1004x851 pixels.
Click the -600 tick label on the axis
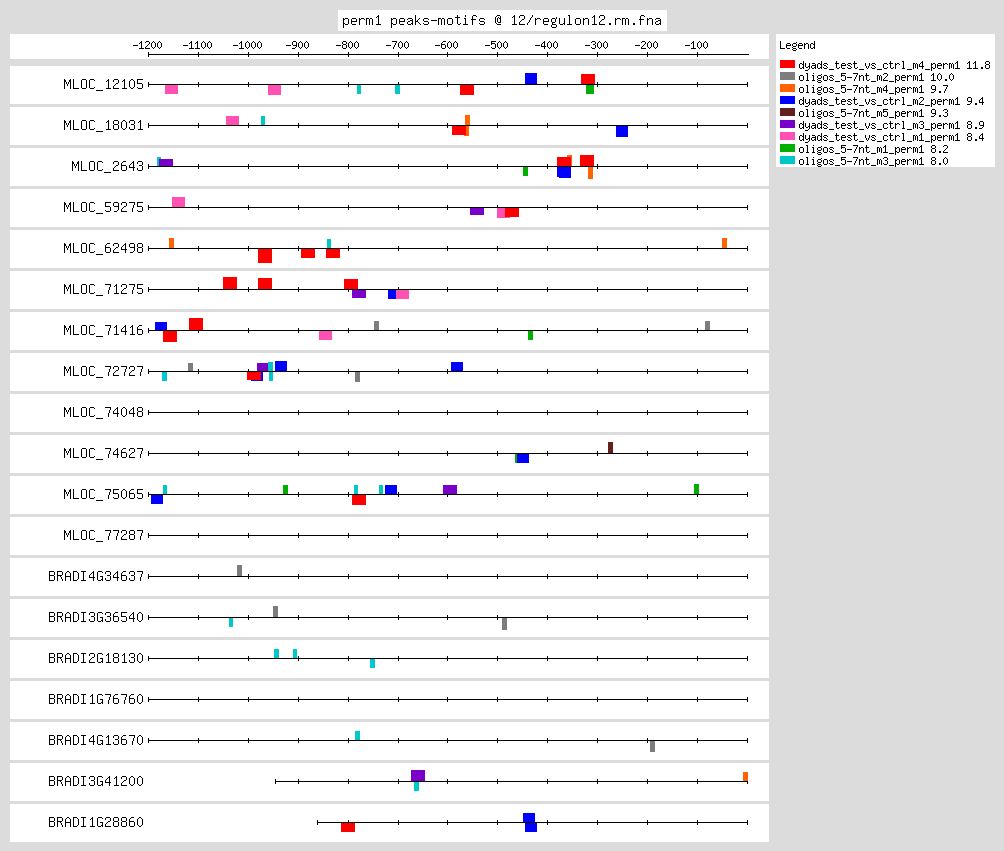(447, 46)
